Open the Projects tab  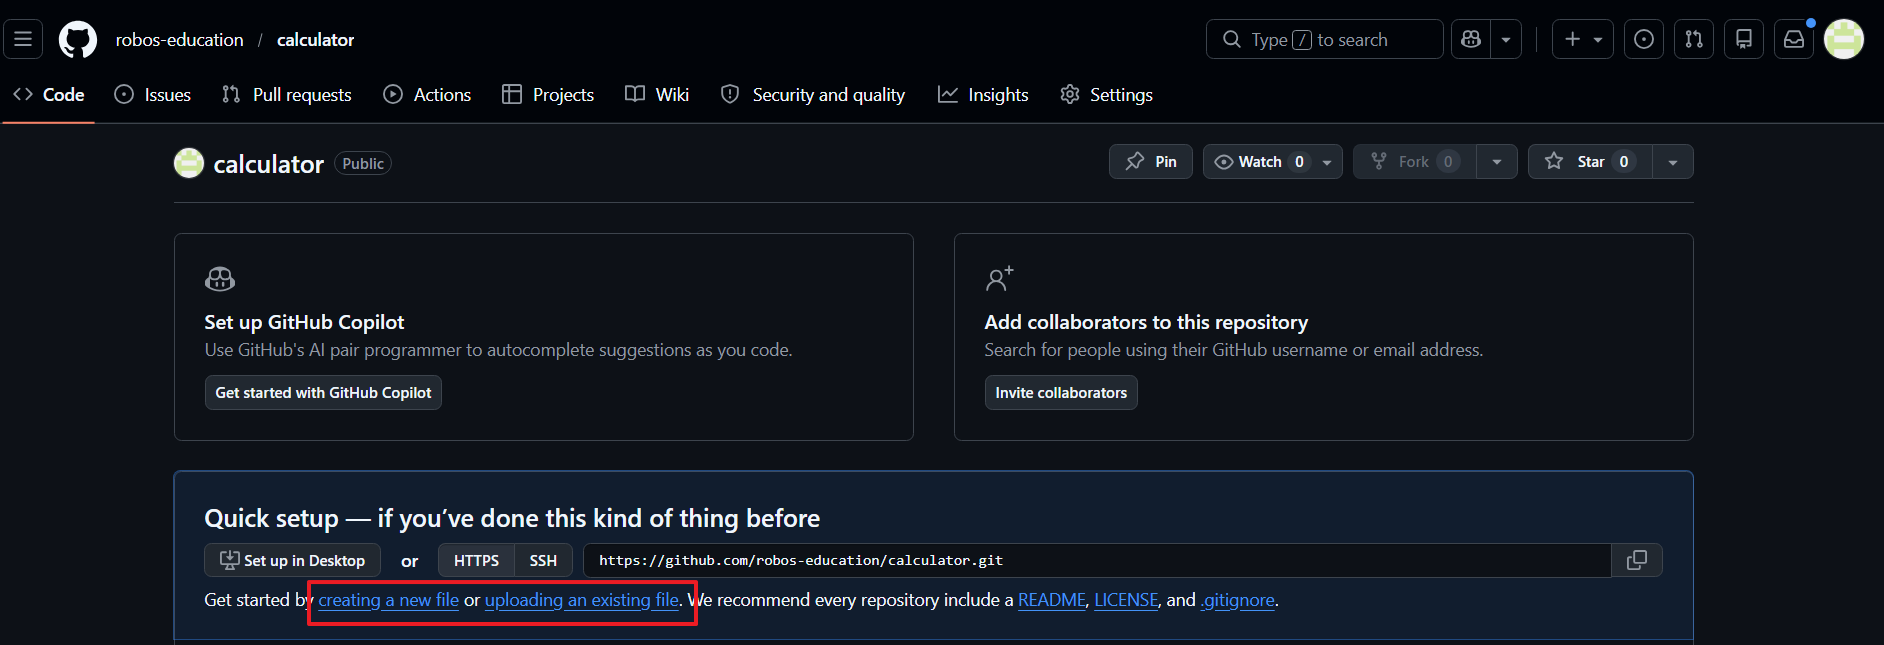548,94
